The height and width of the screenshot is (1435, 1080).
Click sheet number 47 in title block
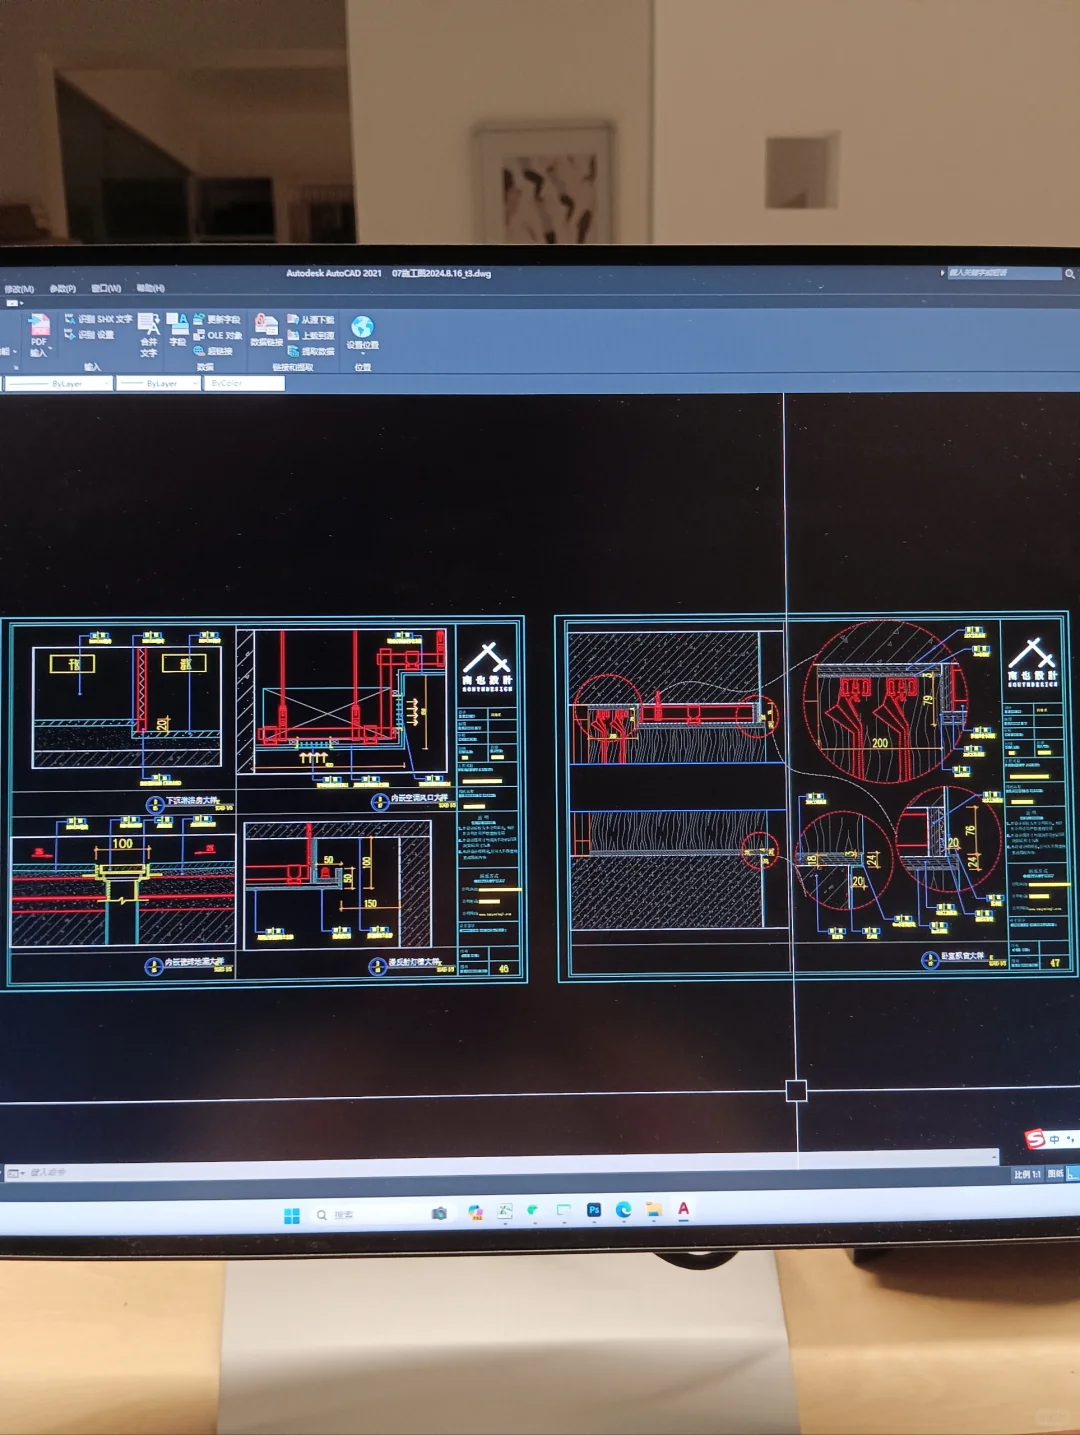pos(1055,963)
